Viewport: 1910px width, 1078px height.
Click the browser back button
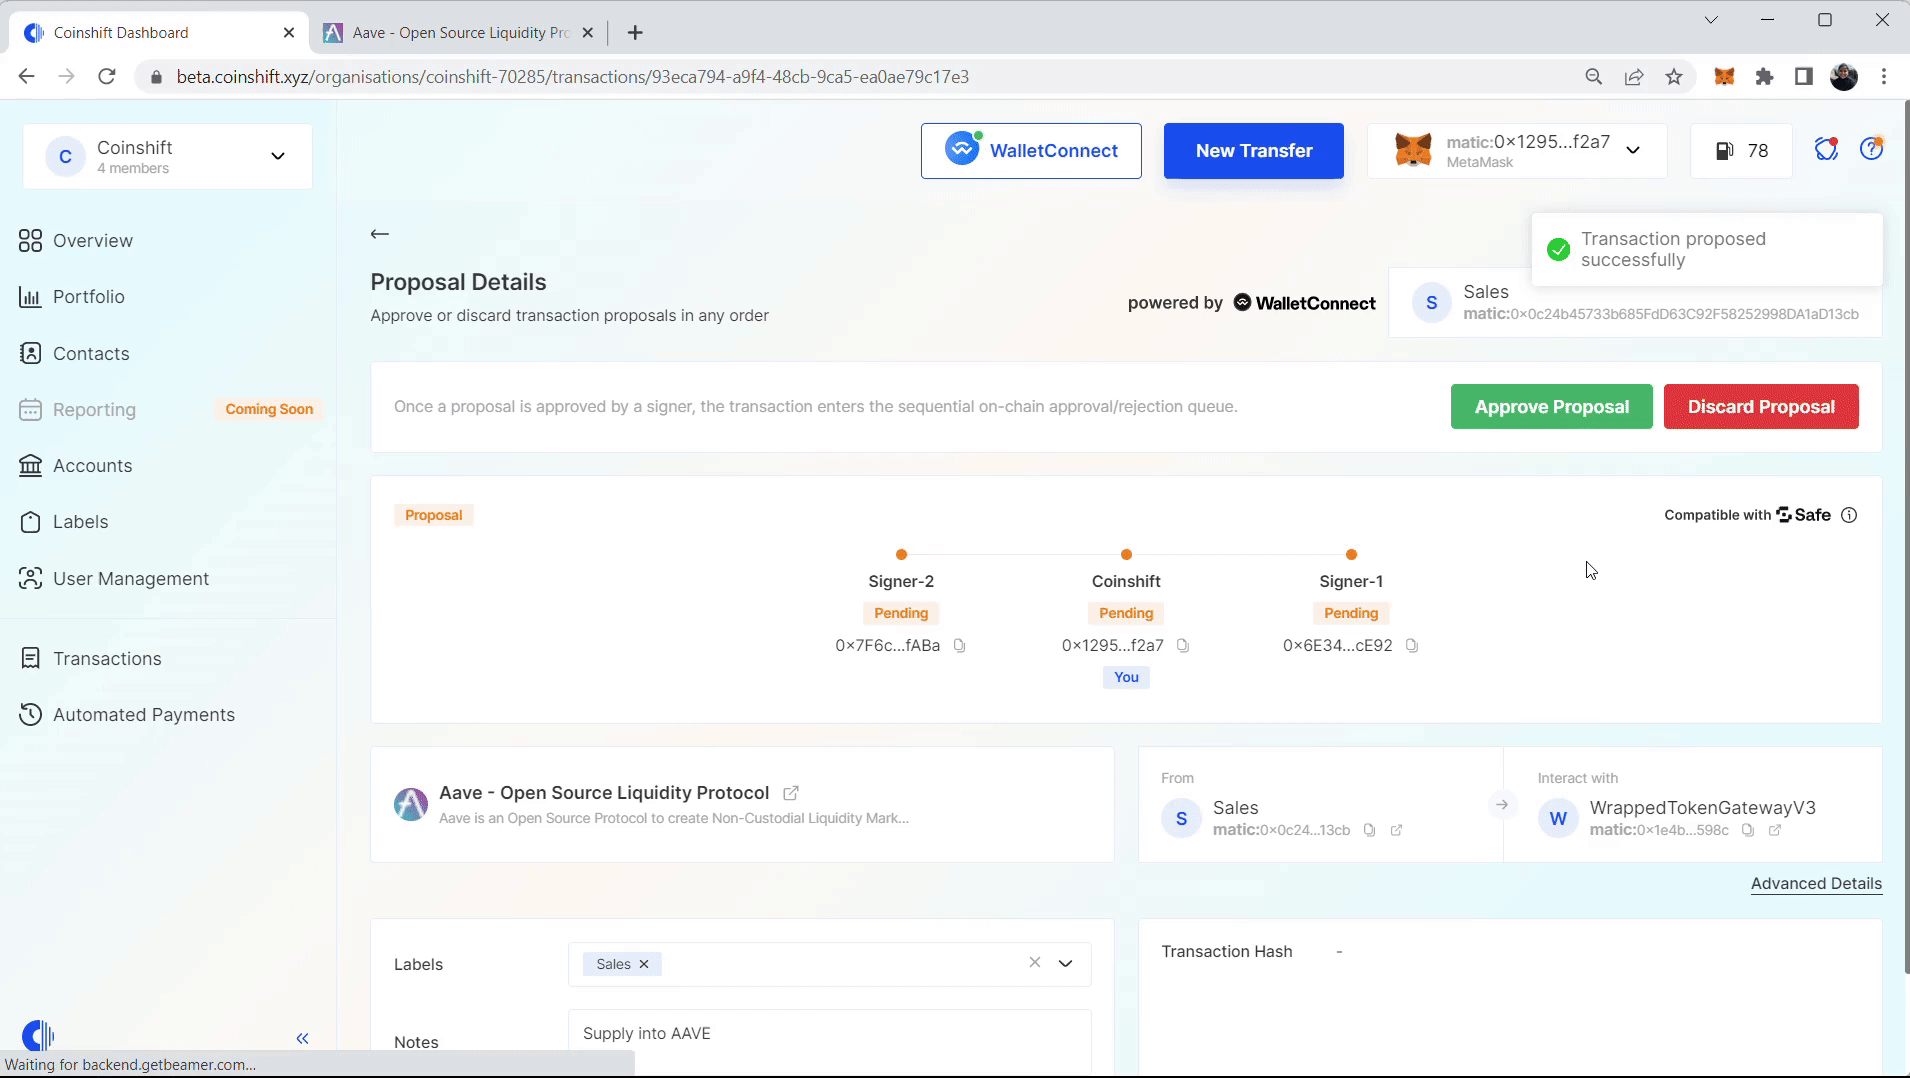click(x=27, y=77)
